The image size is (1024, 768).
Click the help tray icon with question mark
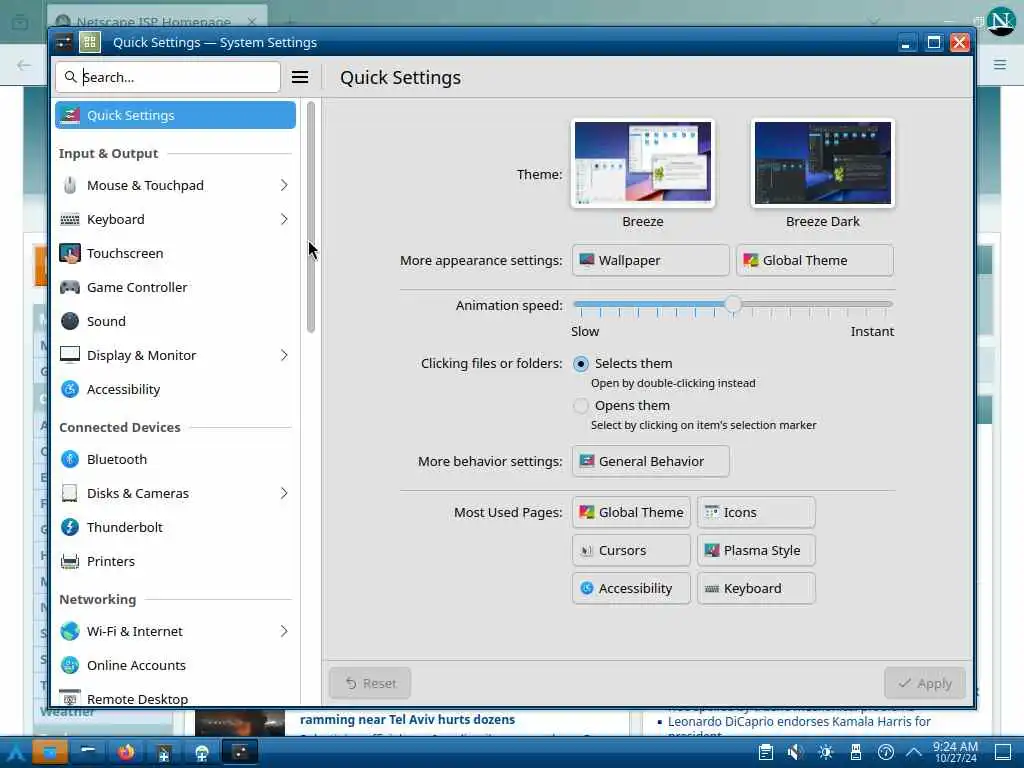pos(886,752)
